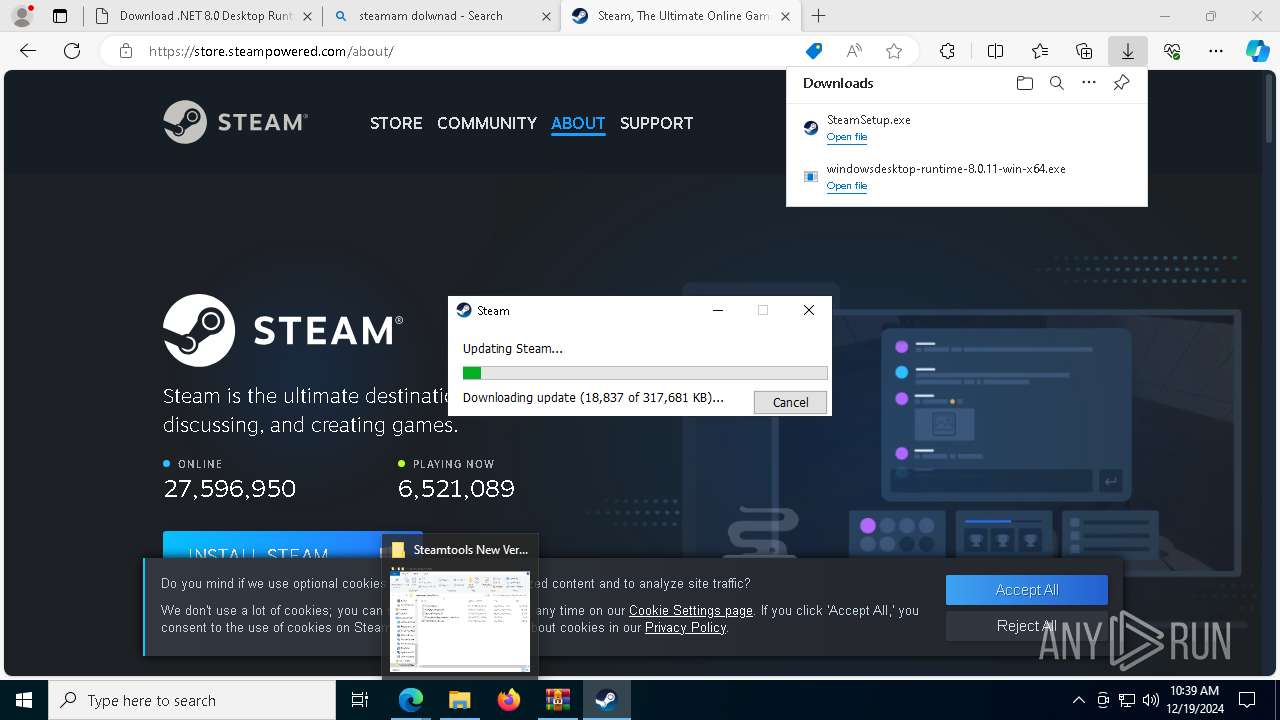
Task: Reject All cookies
Action: click(1027, 626)
